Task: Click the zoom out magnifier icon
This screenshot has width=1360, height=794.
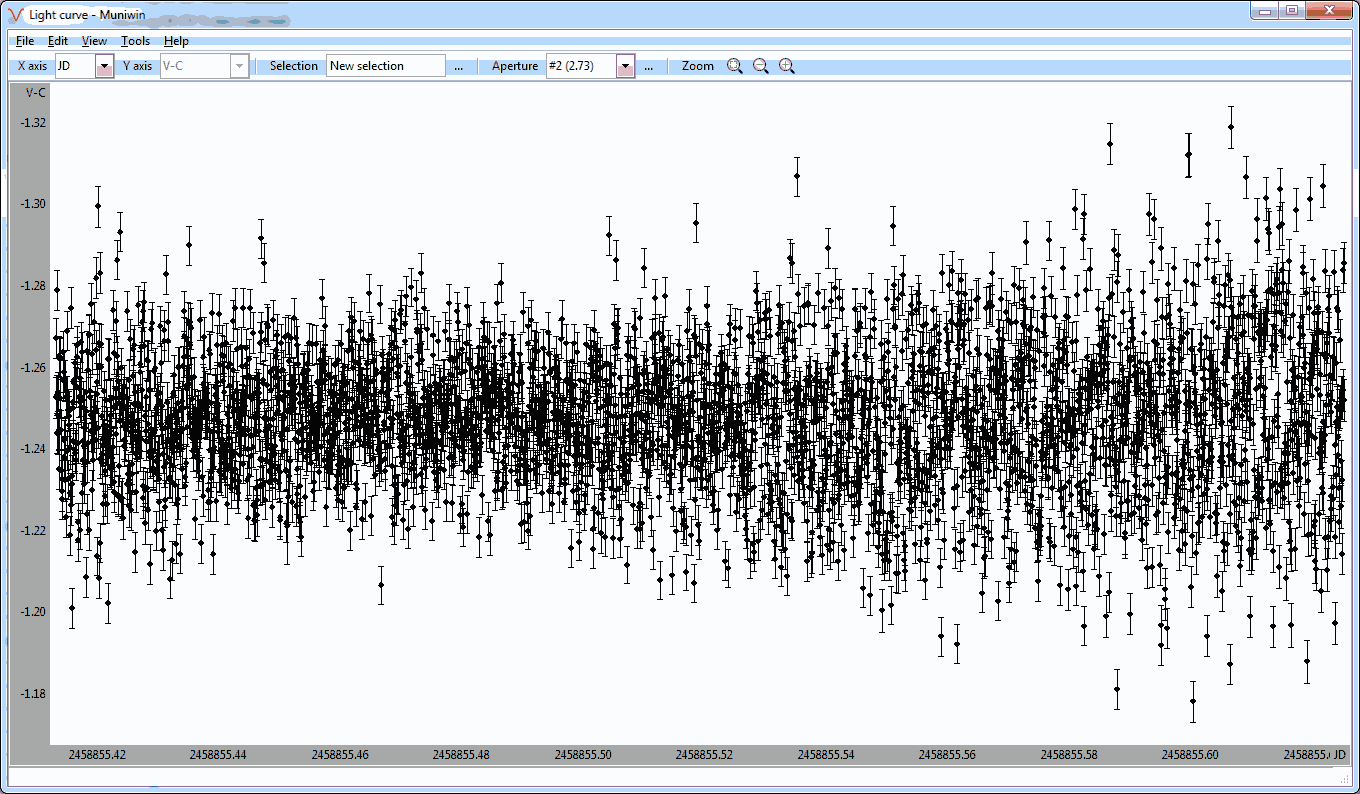Action: (x=761, y=66)
